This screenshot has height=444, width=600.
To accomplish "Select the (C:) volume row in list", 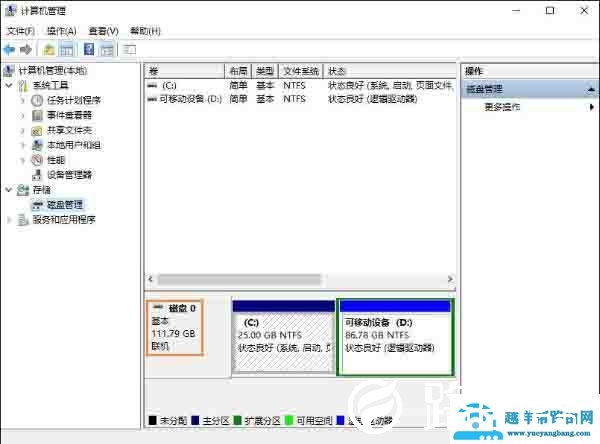I will coord(300,85).
